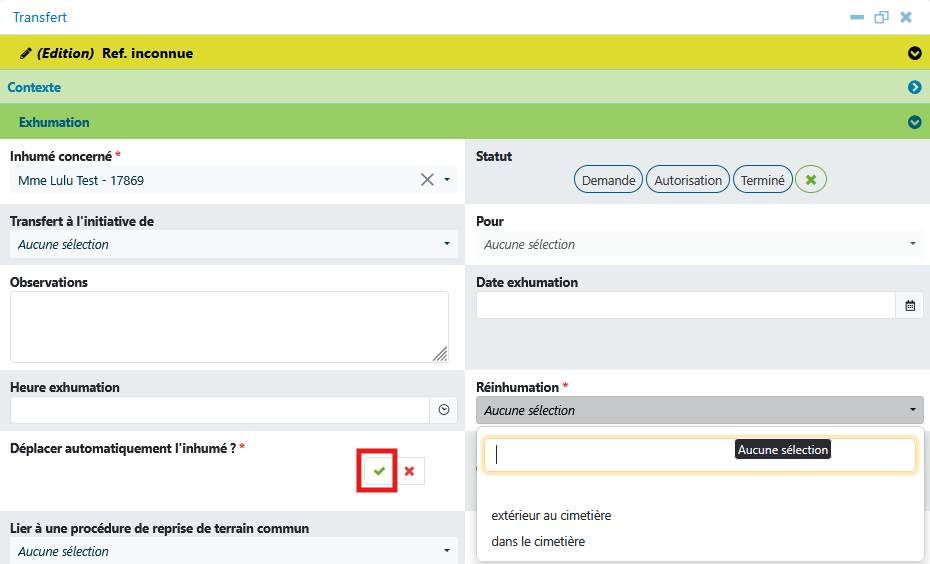Close the Transfert window
930x564 pixels.
tap(906, 17)
